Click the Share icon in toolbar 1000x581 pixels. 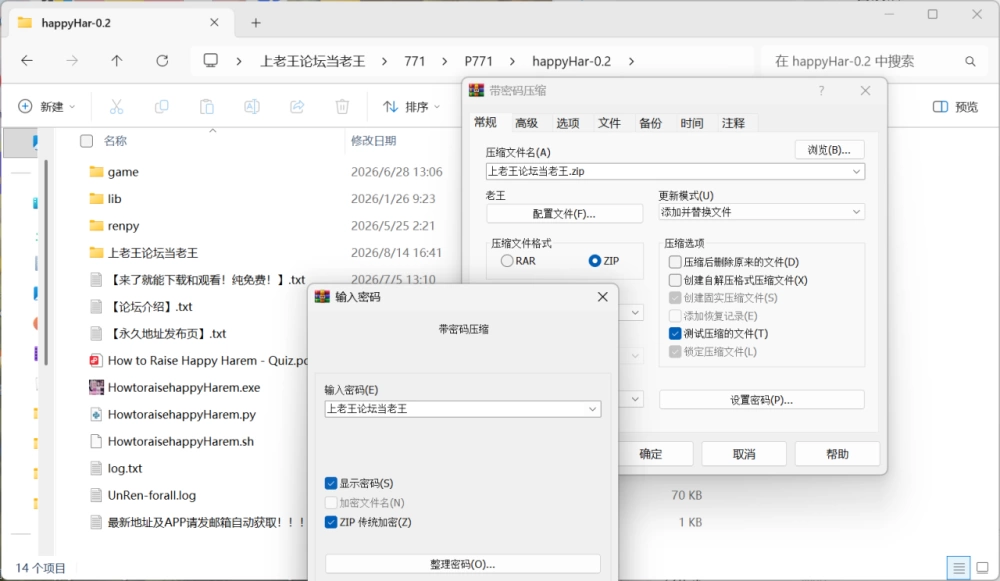pyautogui.click(x=297, y=107)
